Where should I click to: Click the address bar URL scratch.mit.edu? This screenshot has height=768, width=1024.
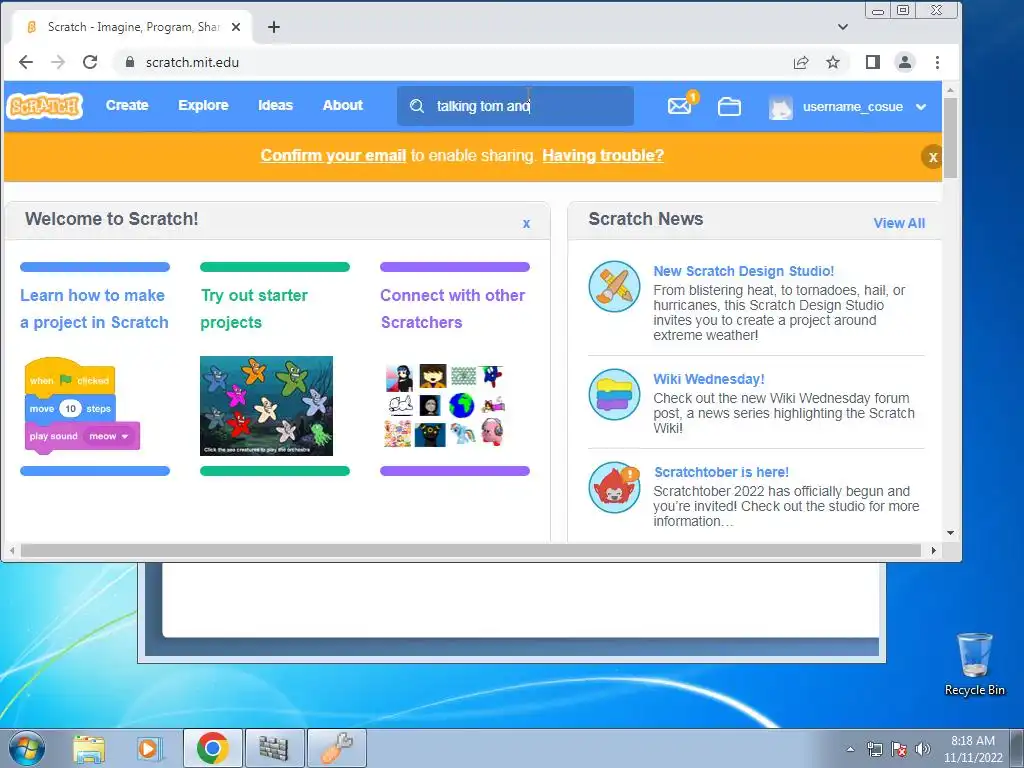tap(192, 62)
